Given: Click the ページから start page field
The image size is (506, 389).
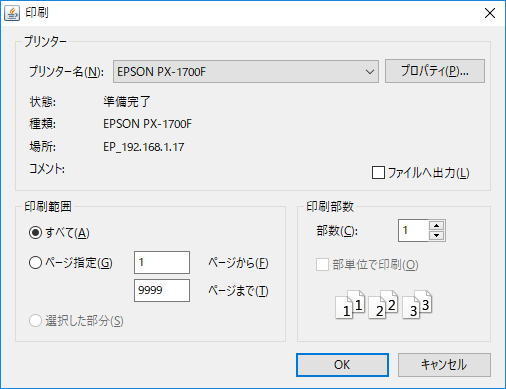Looking at the screenshot, I should (162, 262).
